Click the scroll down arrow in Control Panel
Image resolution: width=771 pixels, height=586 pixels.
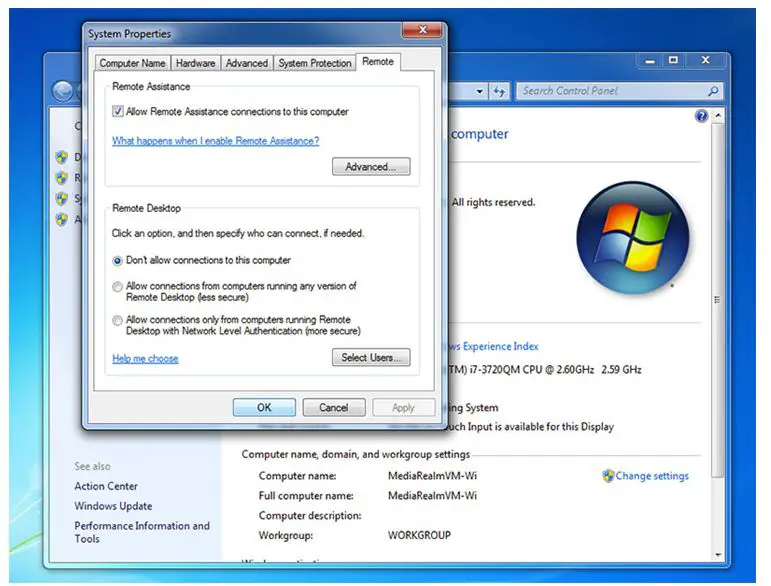pyautogui.click(x=718, y=555)
